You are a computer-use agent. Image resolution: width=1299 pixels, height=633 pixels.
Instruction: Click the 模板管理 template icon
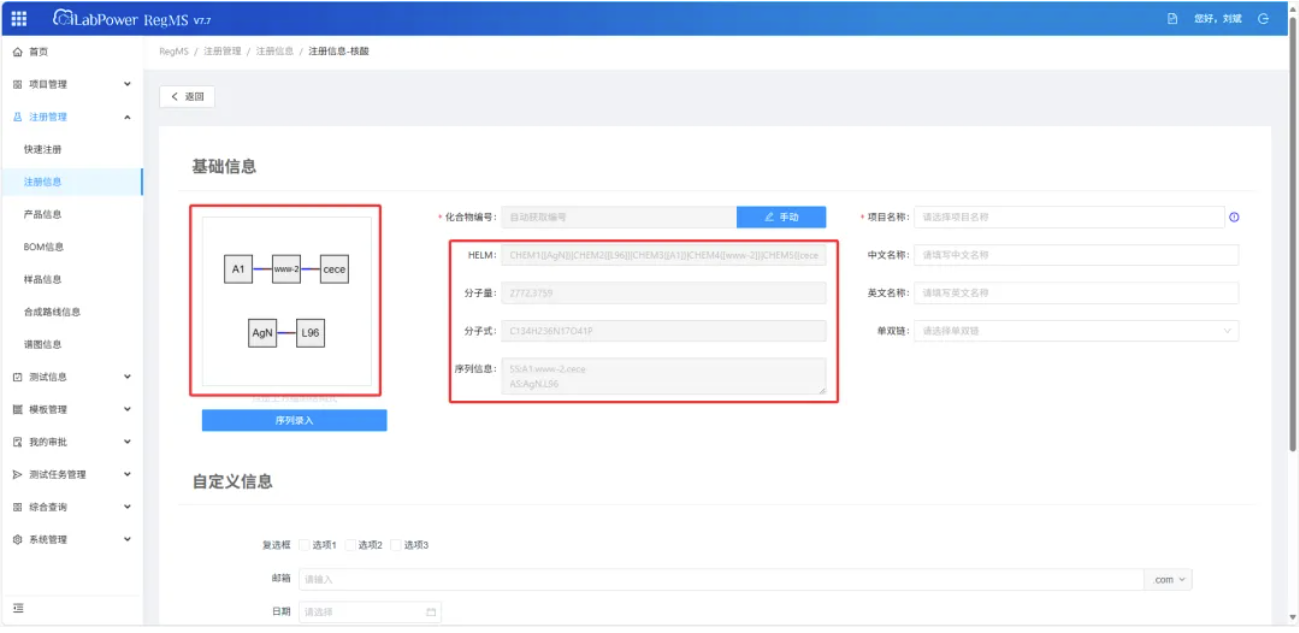pos(17,410)
